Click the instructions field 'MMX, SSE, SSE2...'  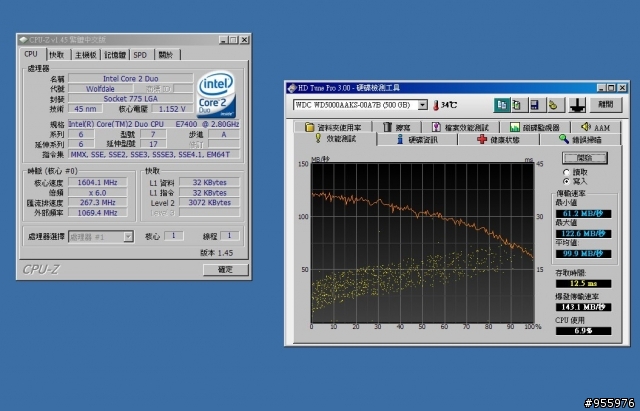pyautogui.click(x=154, y=154)
